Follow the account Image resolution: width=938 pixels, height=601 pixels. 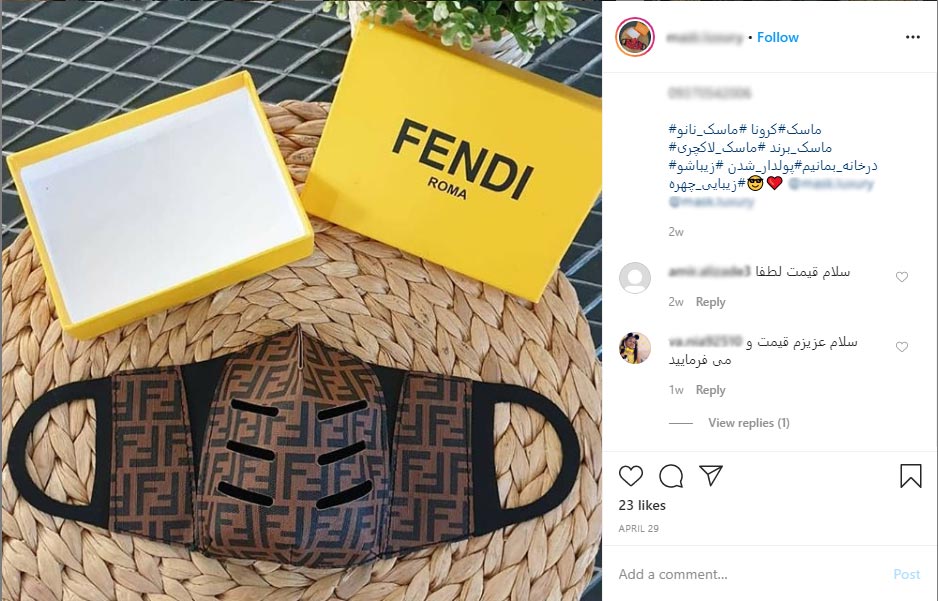(x=778, y=37)
